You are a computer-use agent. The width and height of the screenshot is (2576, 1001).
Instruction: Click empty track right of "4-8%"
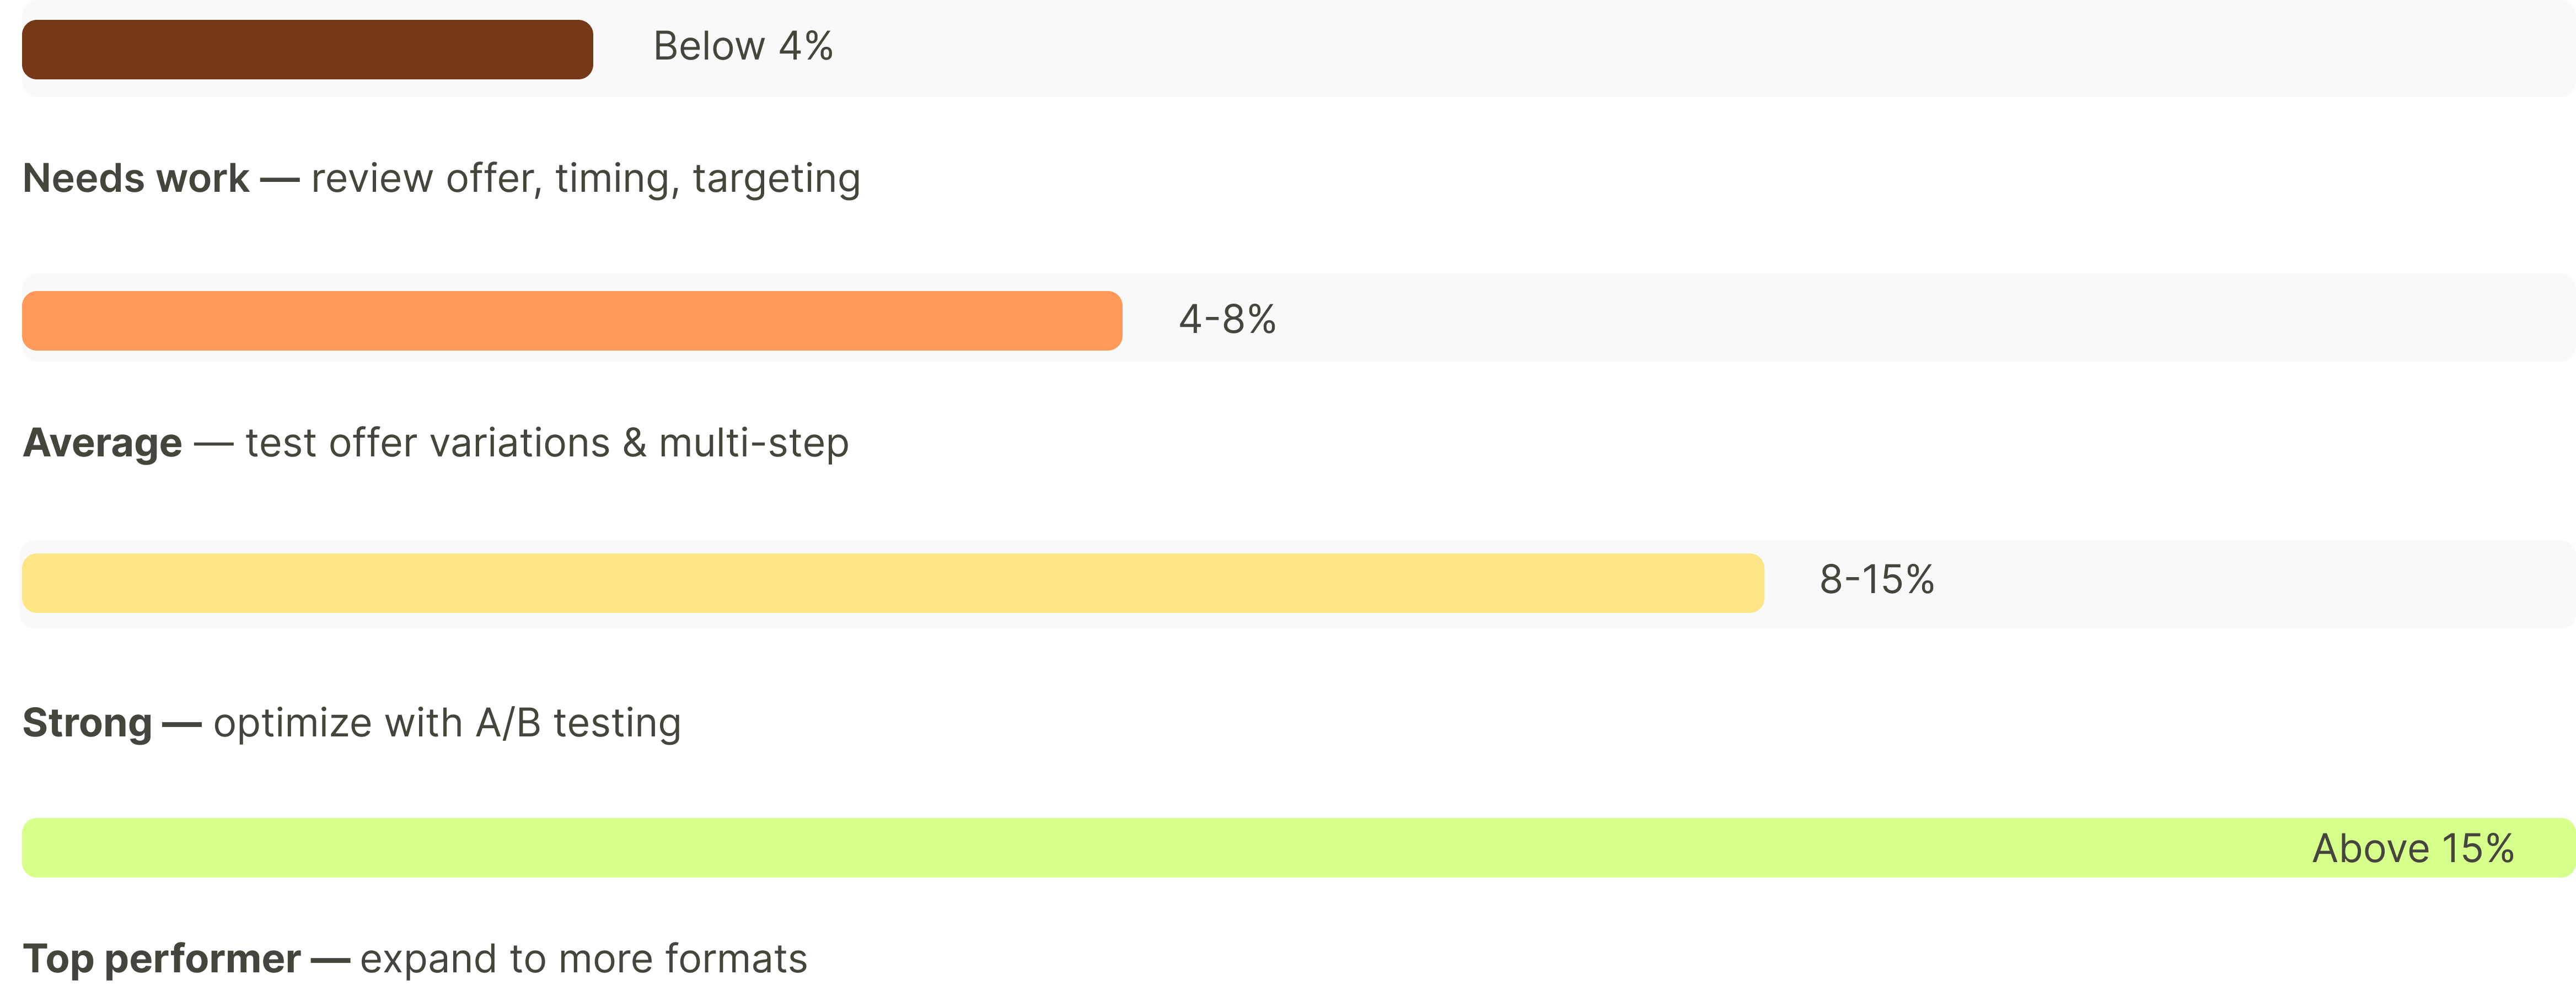click(x=1900, y=320)
